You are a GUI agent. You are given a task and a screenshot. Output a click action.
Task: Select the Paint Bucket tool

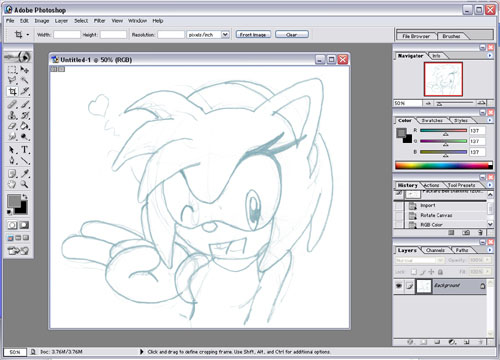click(x=25, y=126)
